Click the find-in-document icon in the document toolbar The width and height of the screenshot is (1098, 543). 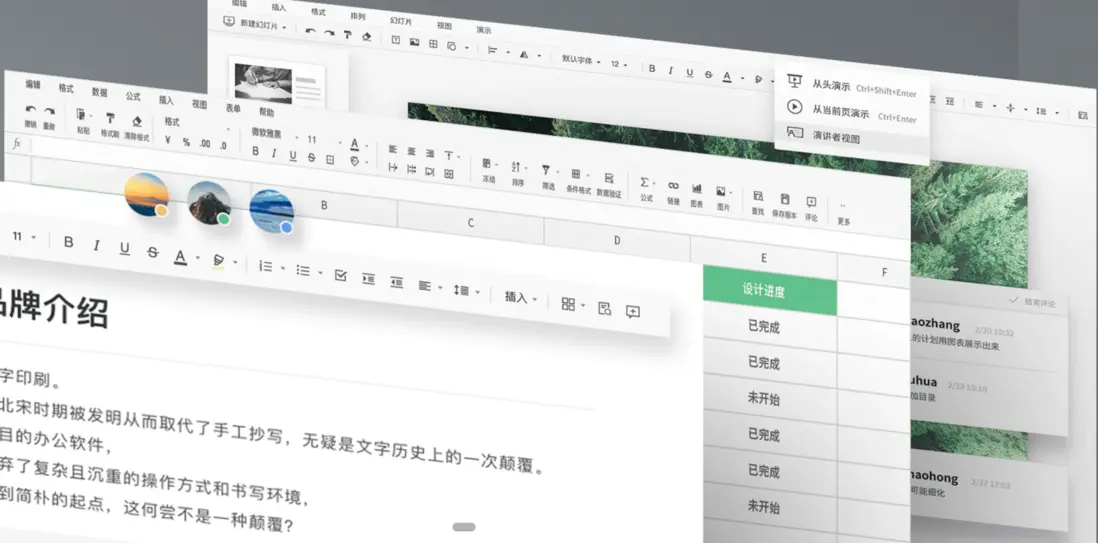604,308
